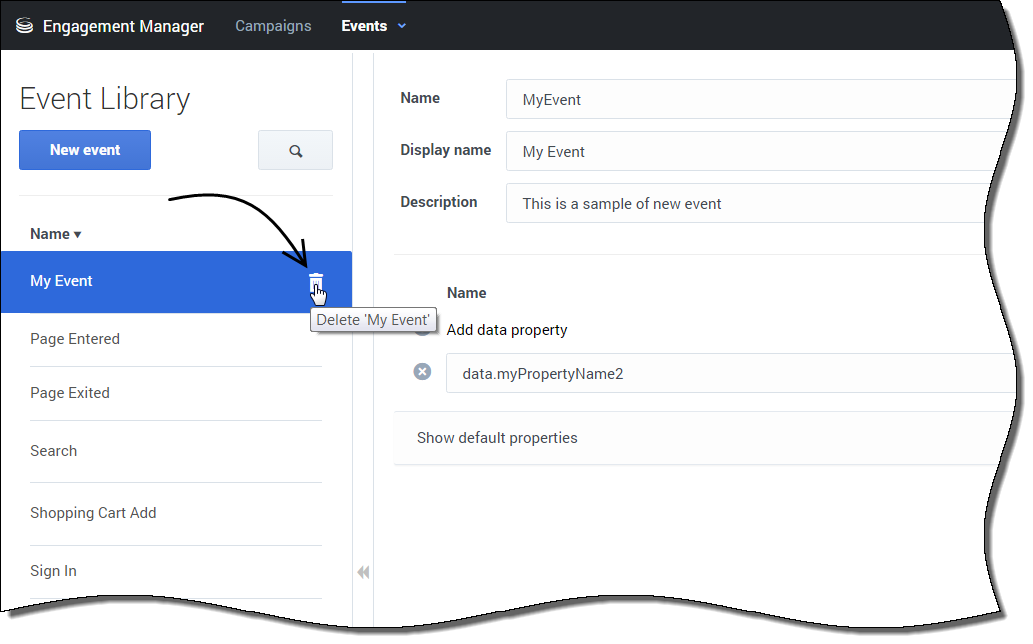Switch to the Campaigns tab
Viewport: 1033px width, 644px height.
[273, 26]
